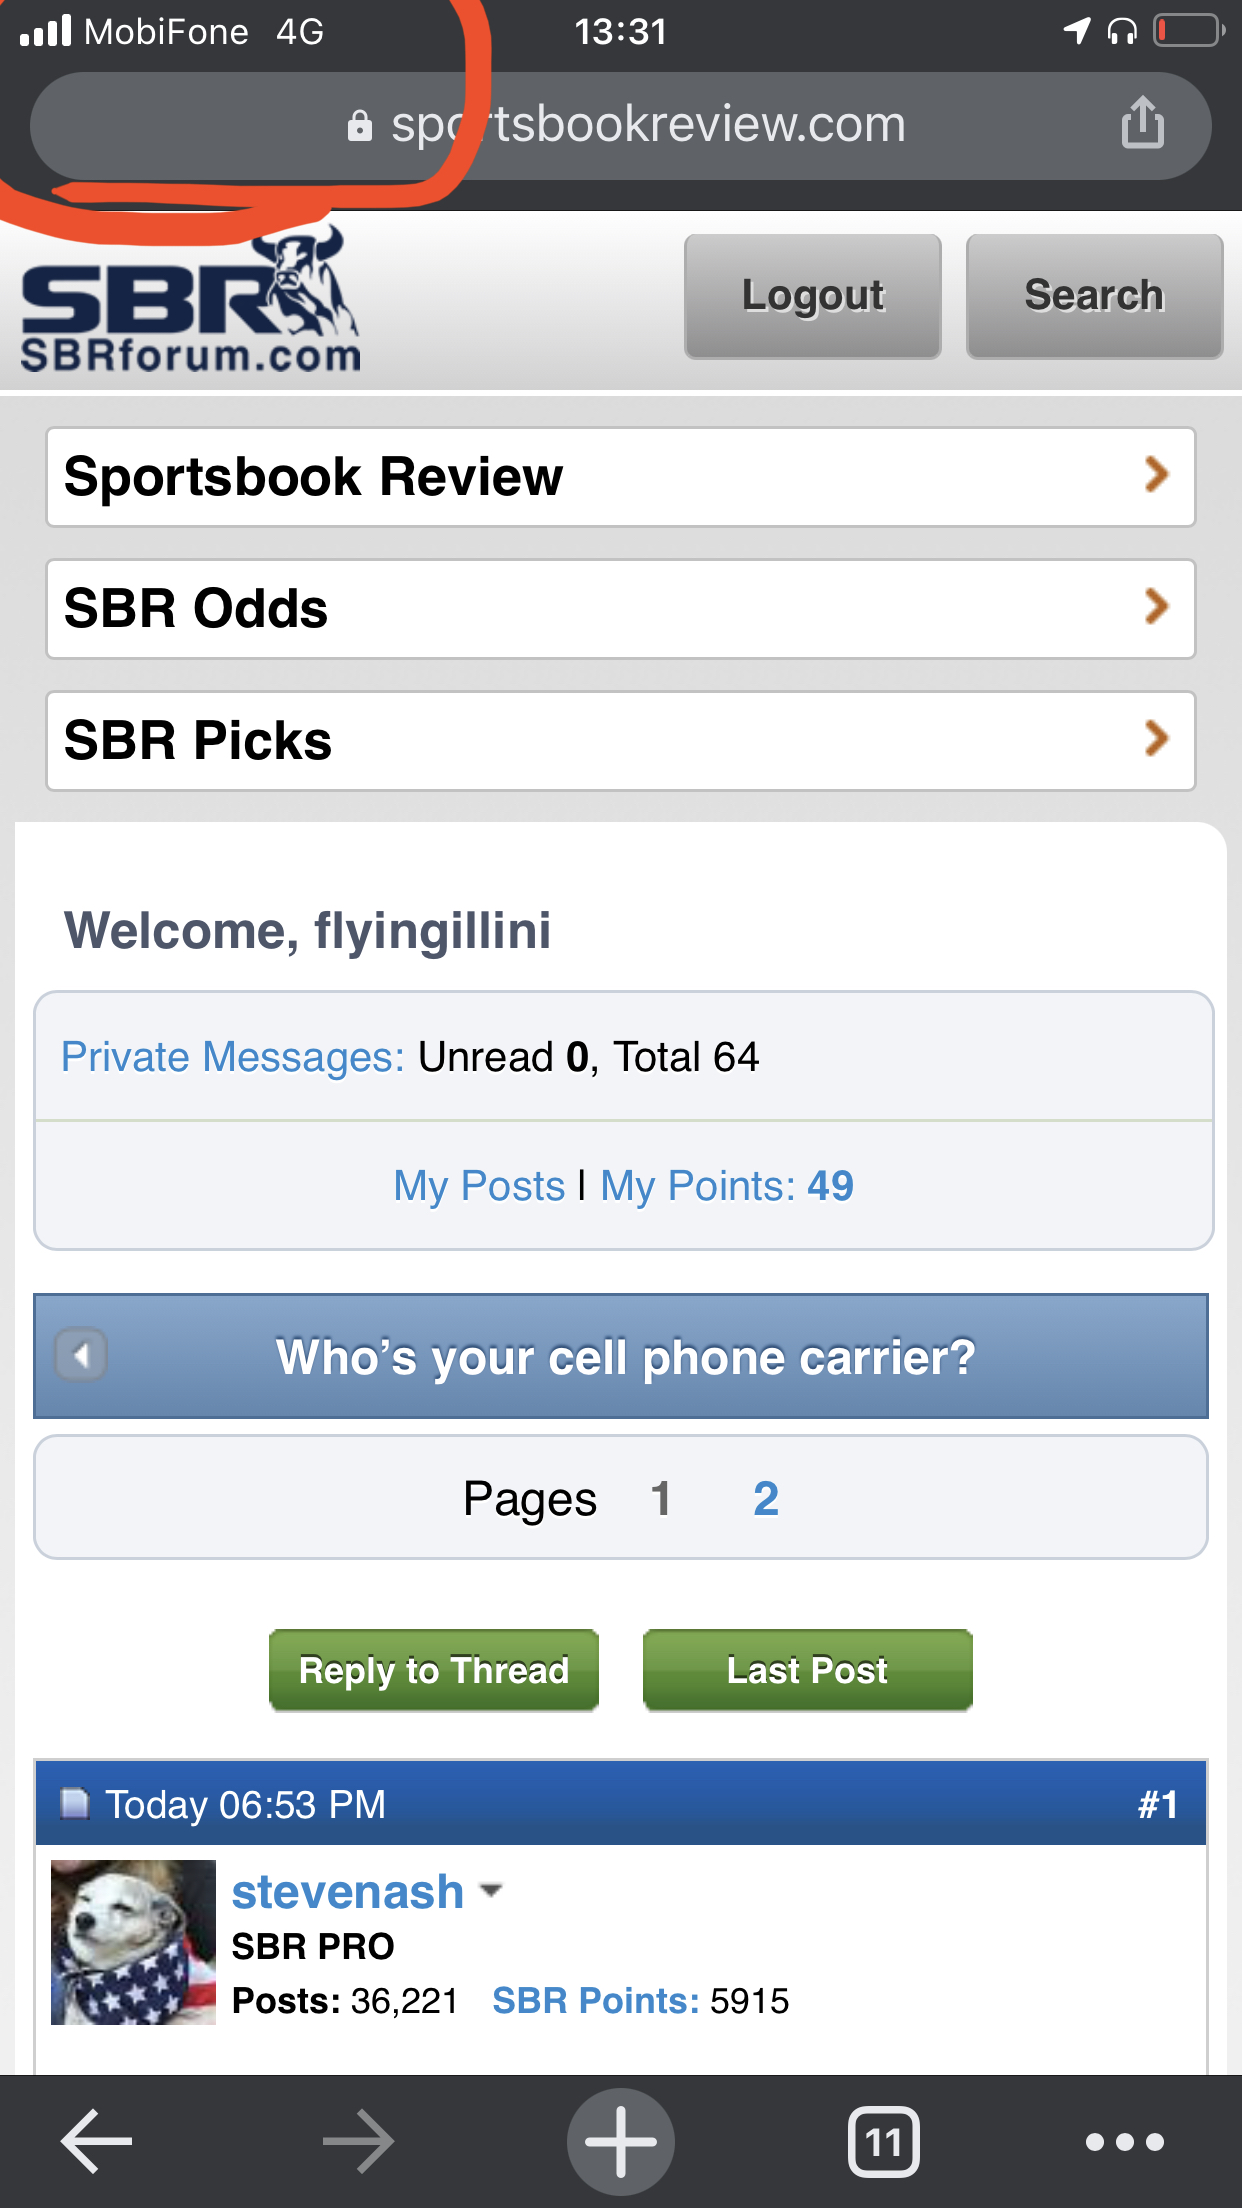Open the tab switcher showing 11
Image resolution: width=1242 pixels, height=2208 pixels.
click(883, 2141)
